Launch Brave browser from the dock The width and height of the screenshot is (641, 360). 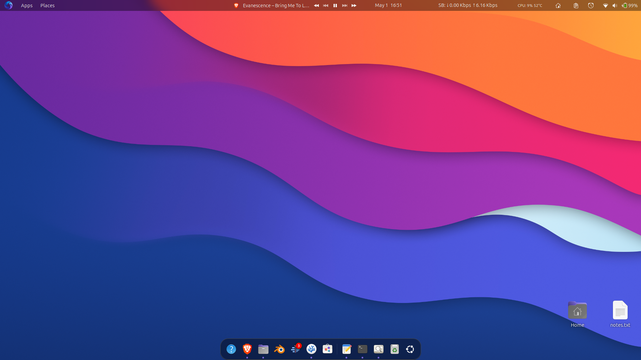(247, 349)
